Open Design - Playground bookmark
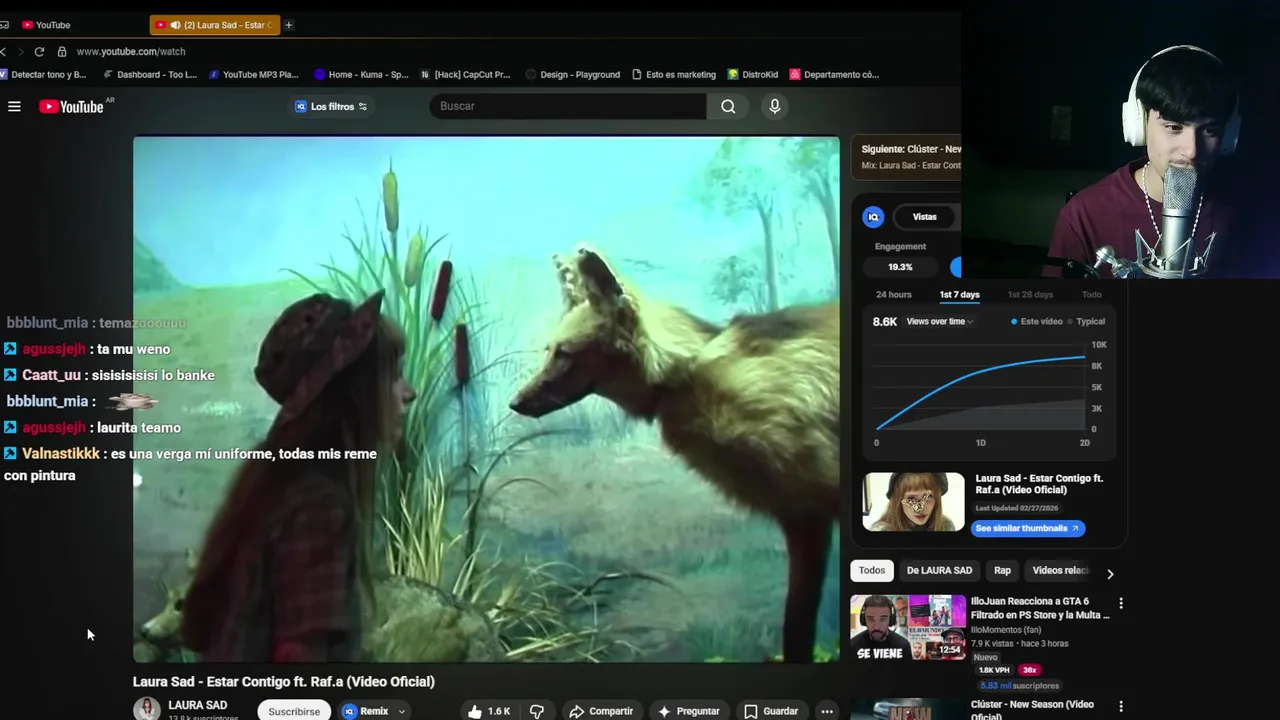1280x720 pixels. coord(573,74)
